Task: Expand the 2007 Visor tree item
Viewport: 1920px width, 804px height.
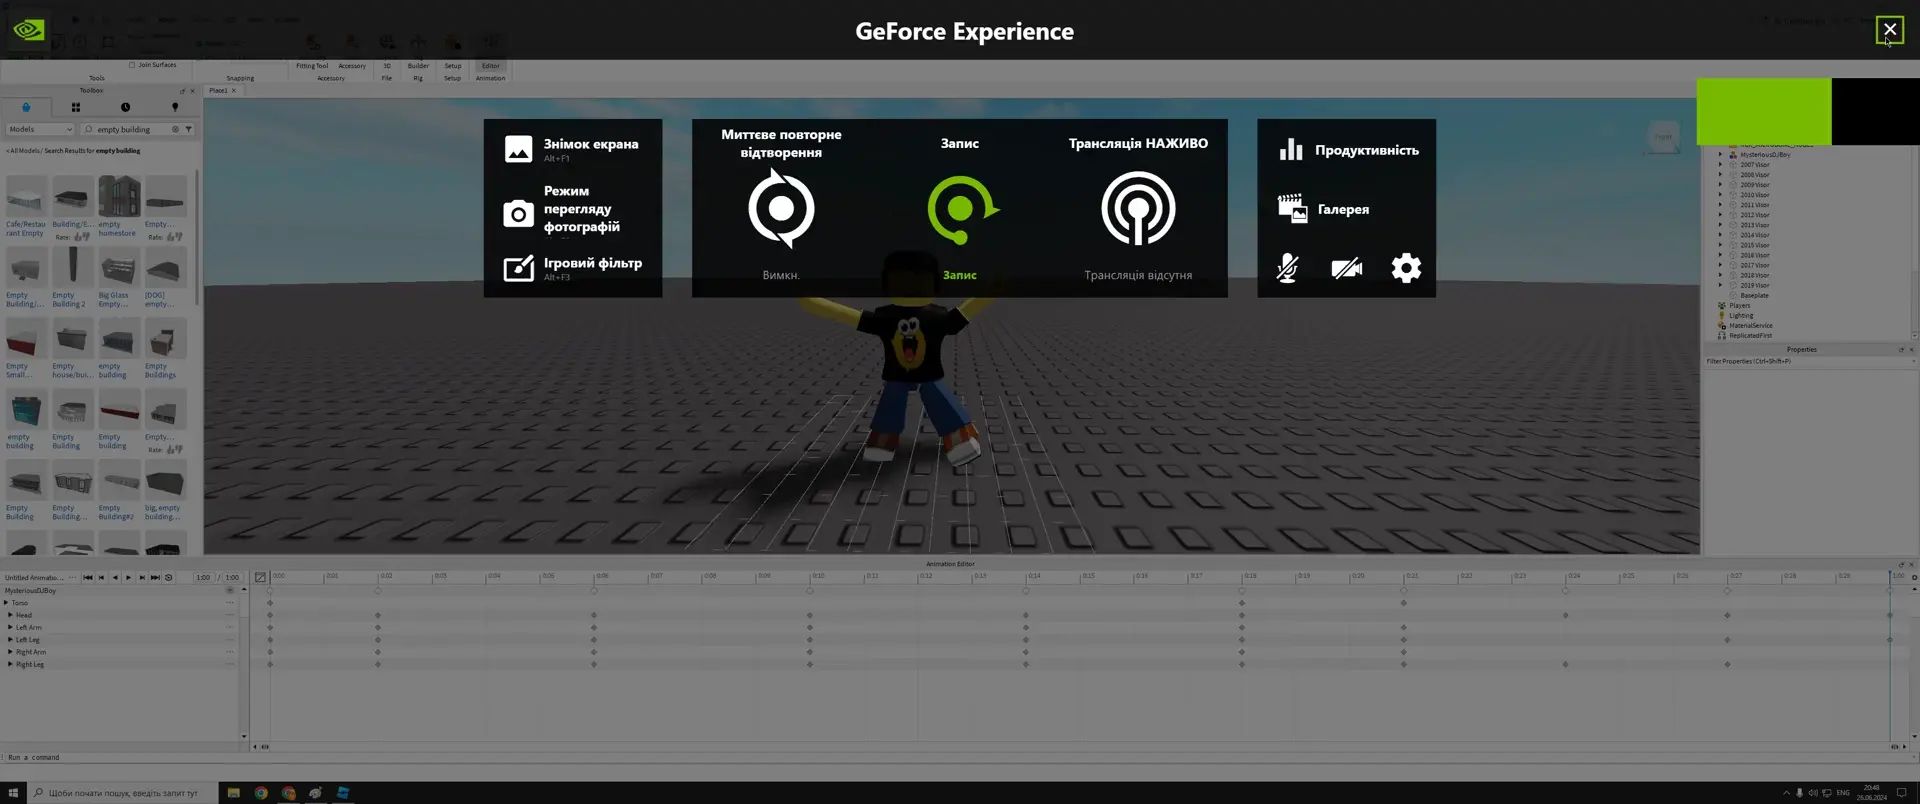Action: (x=1720, y=165)
